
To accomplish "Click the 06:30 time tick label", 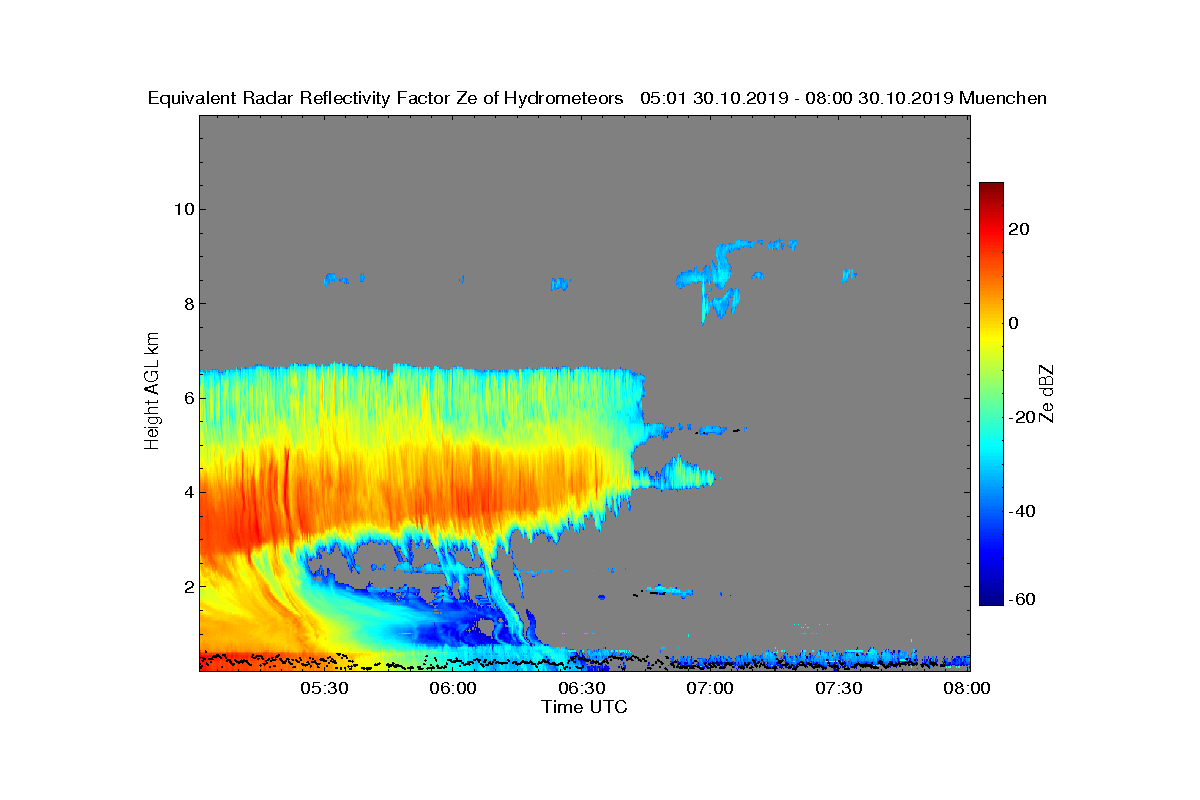I will pyautogui.click(x=582, y=690).
